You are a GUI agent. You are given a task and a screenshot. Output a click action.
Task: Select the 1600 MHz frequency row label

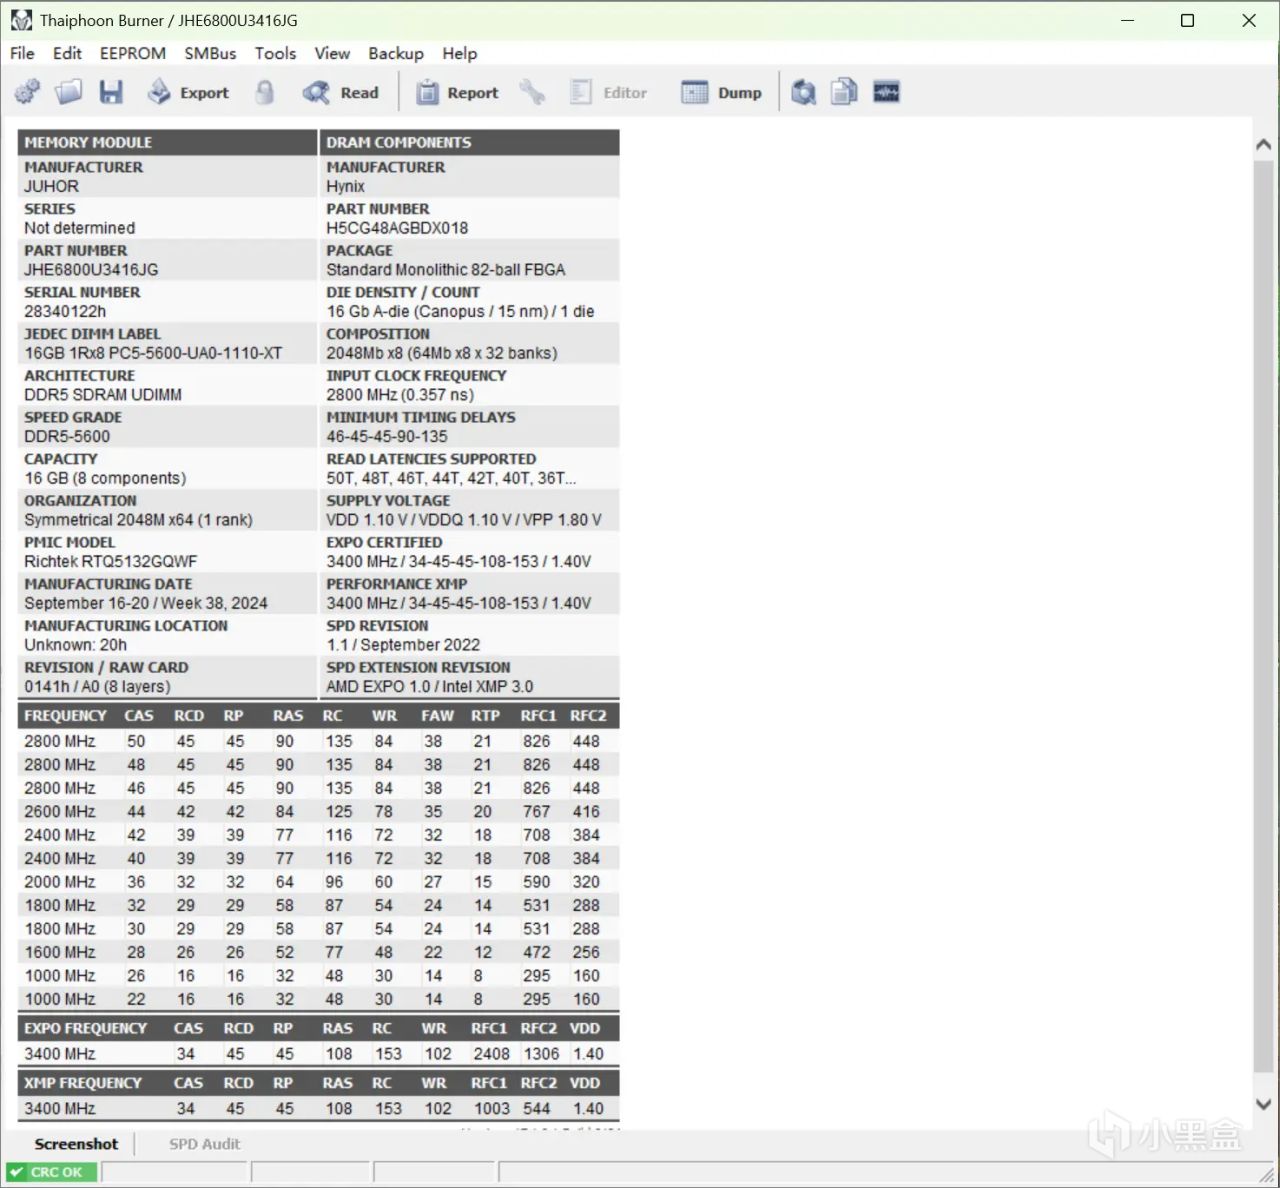tap(60, 953)
